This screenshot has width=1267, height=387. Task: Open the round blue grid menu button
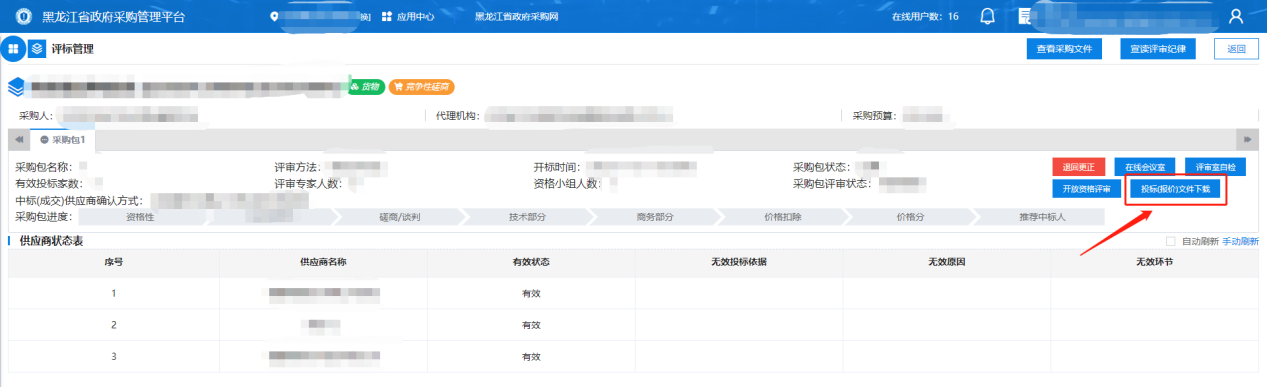[x=14, y=49]
